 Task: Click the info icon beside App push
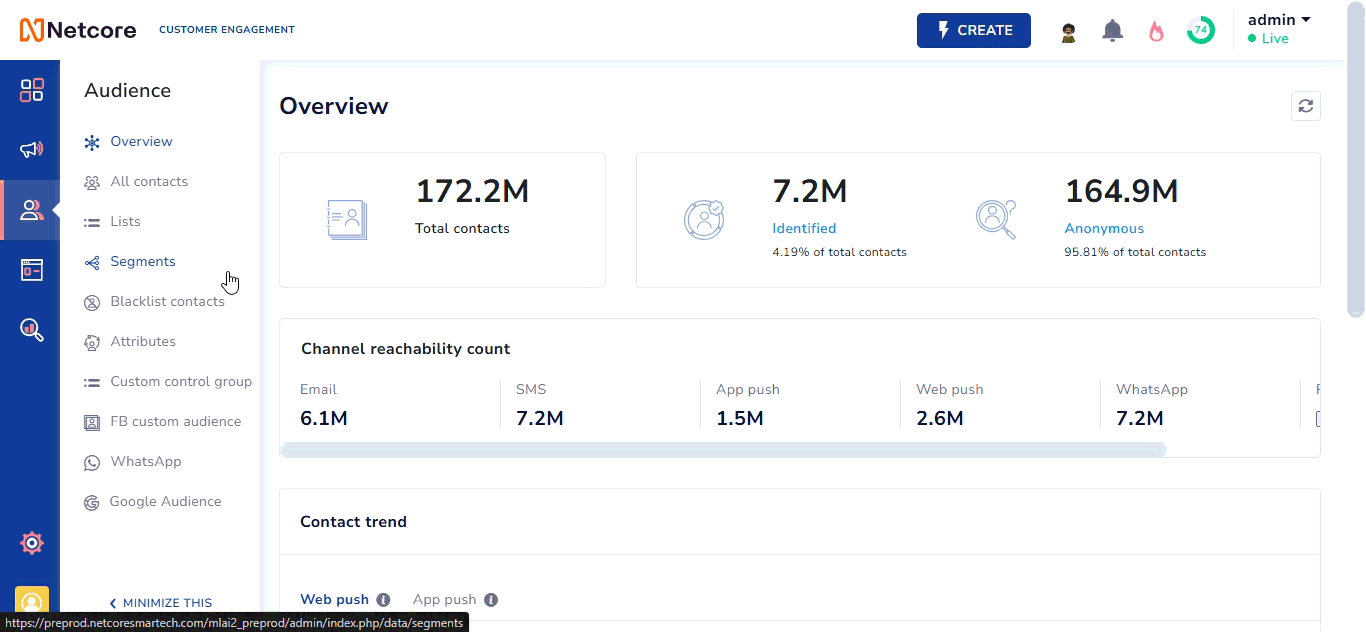pyautogui.click(x=491, y=600)
